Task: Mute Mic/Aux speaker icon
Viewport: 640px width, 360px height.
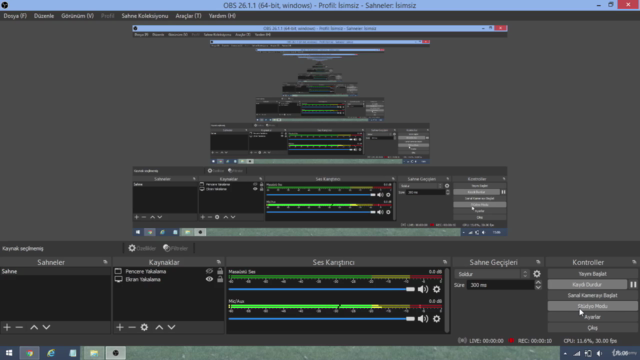Action: 423,318
